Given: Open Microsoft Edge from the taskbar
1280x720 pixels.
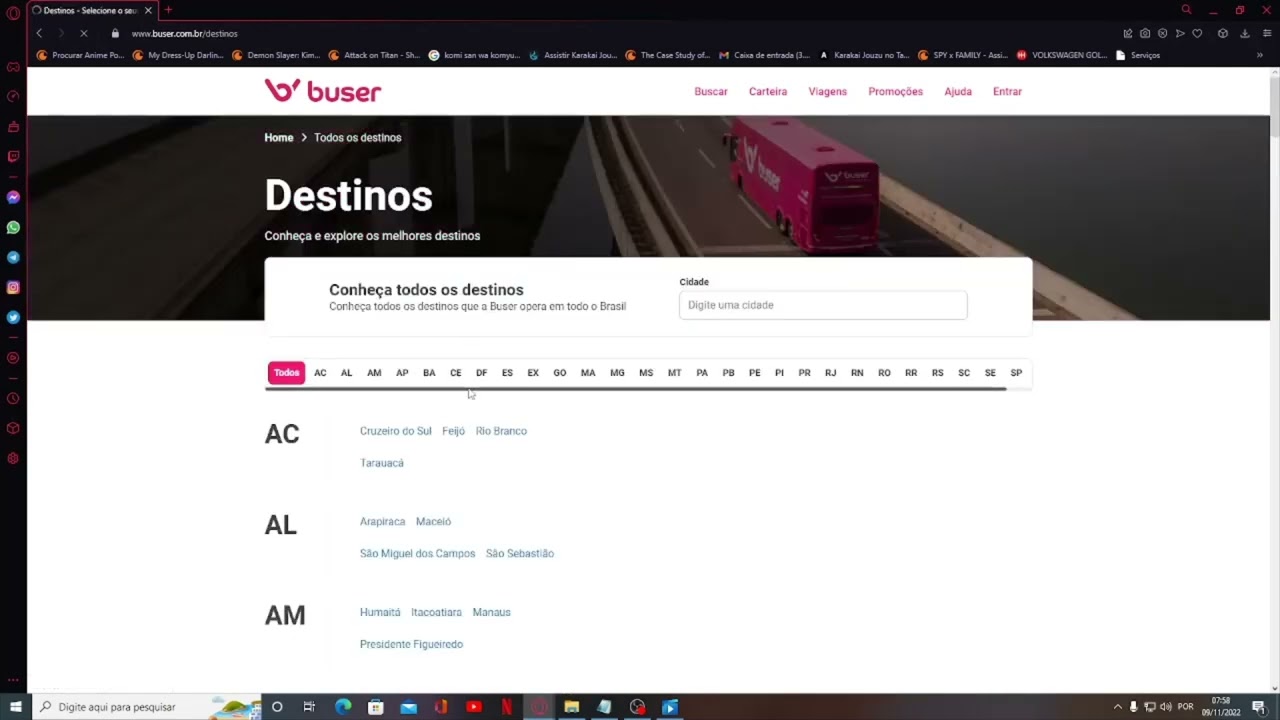Looking at the screenshot, I should [x=343, y=707].
